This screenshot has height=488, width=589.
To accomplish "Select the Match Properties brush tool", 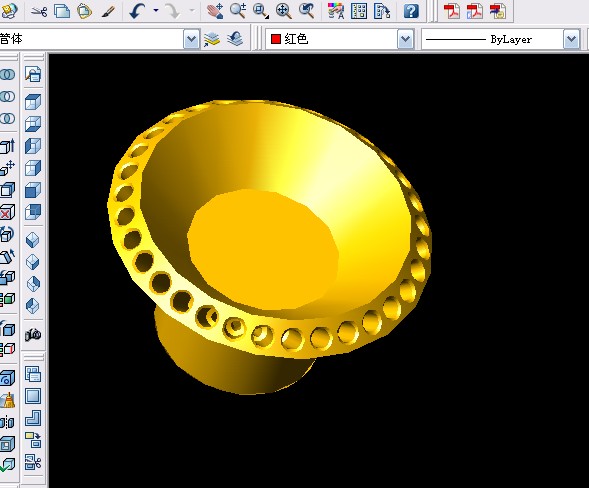I will tap(108, 12).
